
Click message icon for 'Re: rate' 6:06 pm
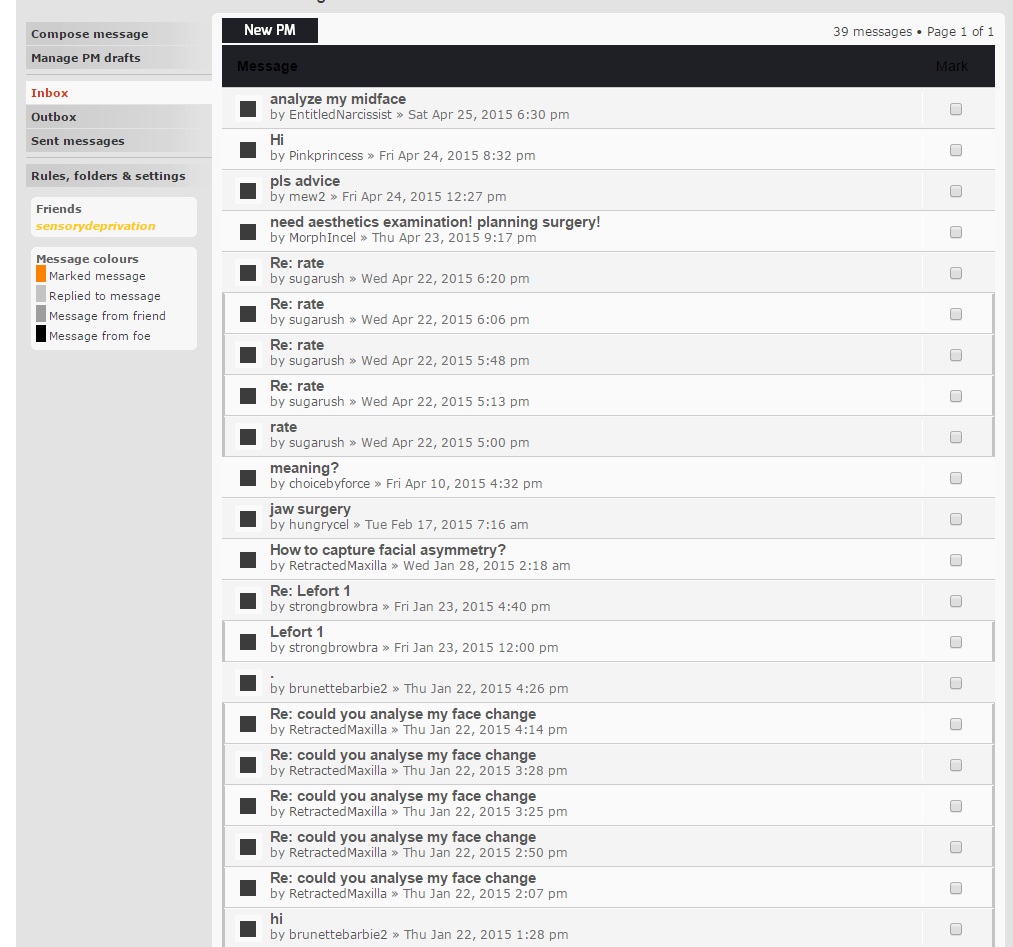(248, 314)
